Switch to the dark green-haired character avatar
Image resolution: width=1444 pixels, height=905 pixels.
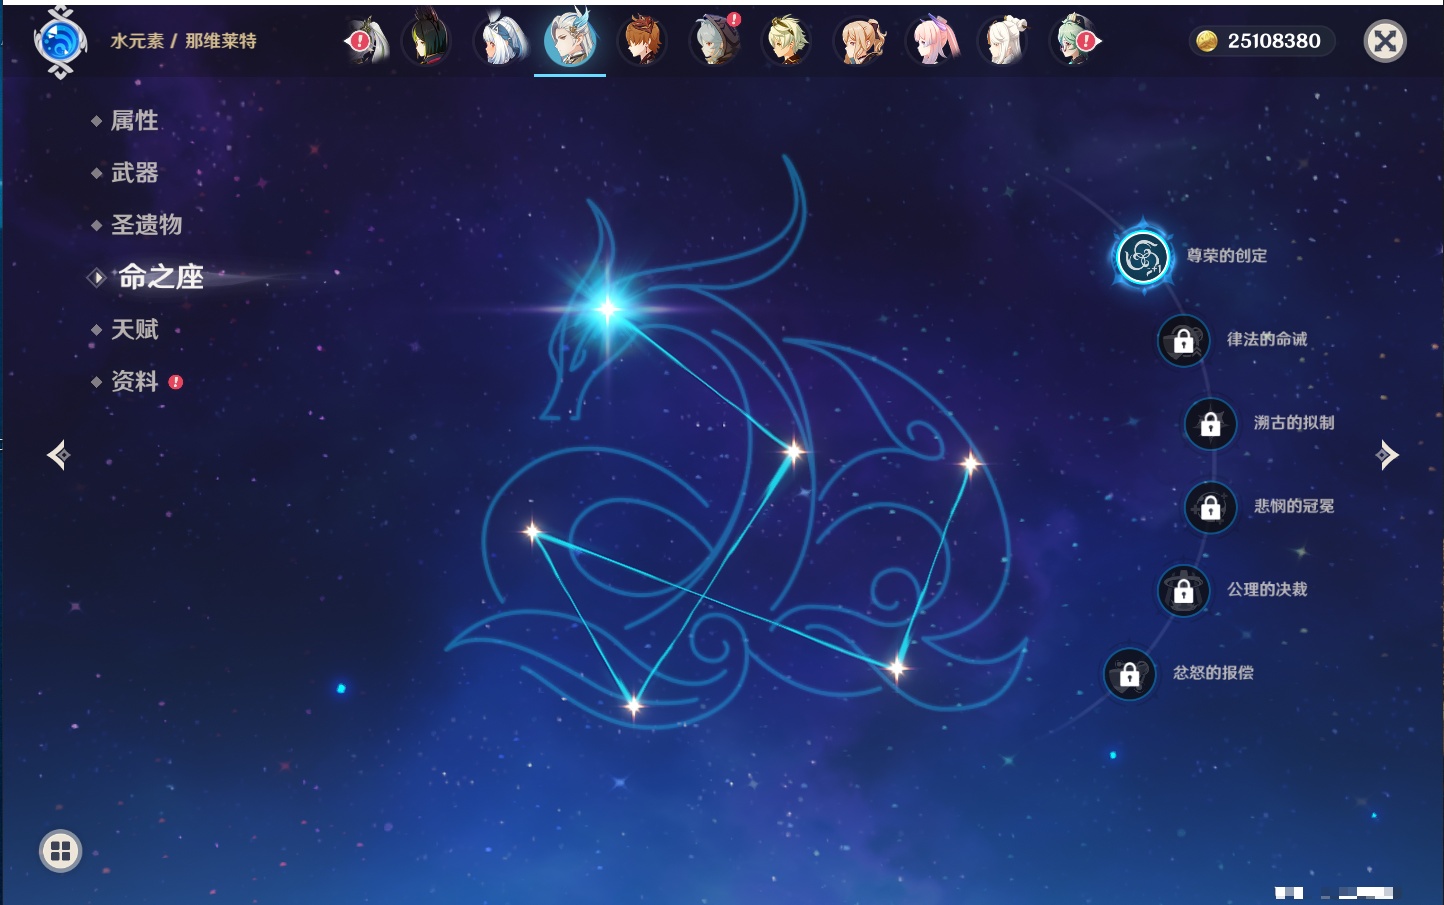pos(426,41)
